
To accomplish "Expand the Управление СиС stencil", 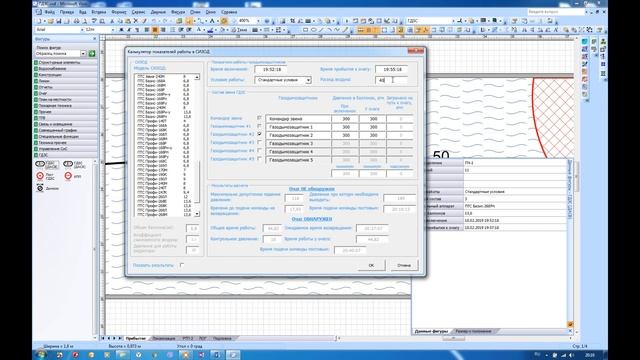I will pos(65,149).
